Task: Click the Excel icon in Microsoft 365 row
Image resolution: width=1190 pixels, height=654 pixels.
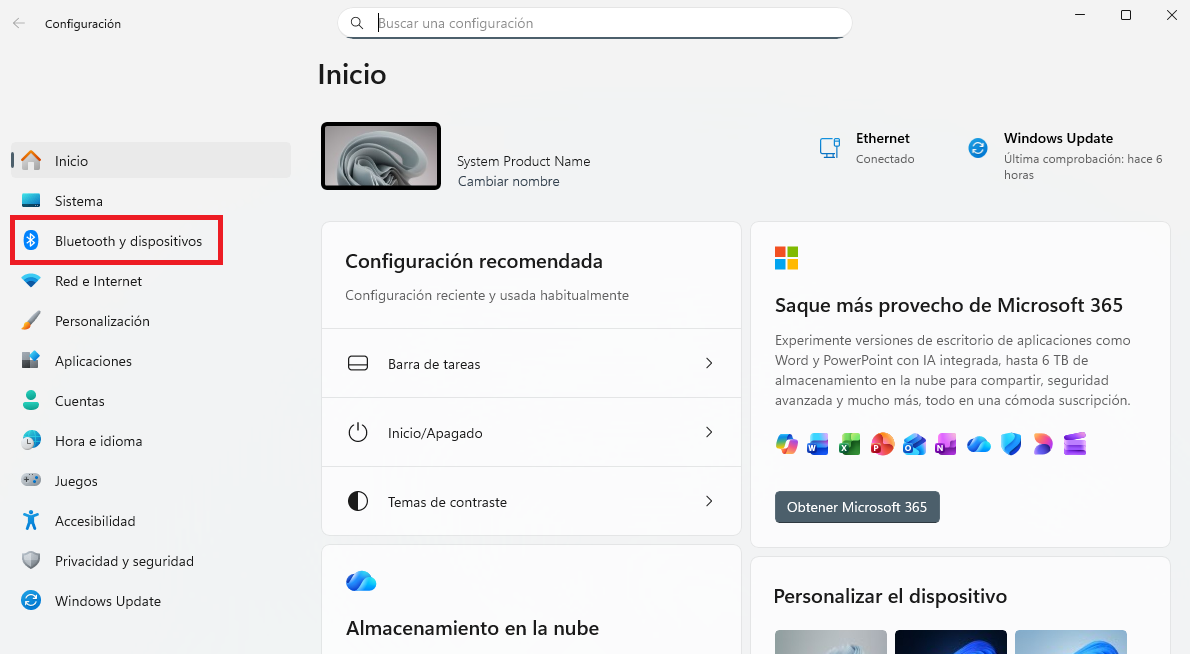Action: point(850,444)
